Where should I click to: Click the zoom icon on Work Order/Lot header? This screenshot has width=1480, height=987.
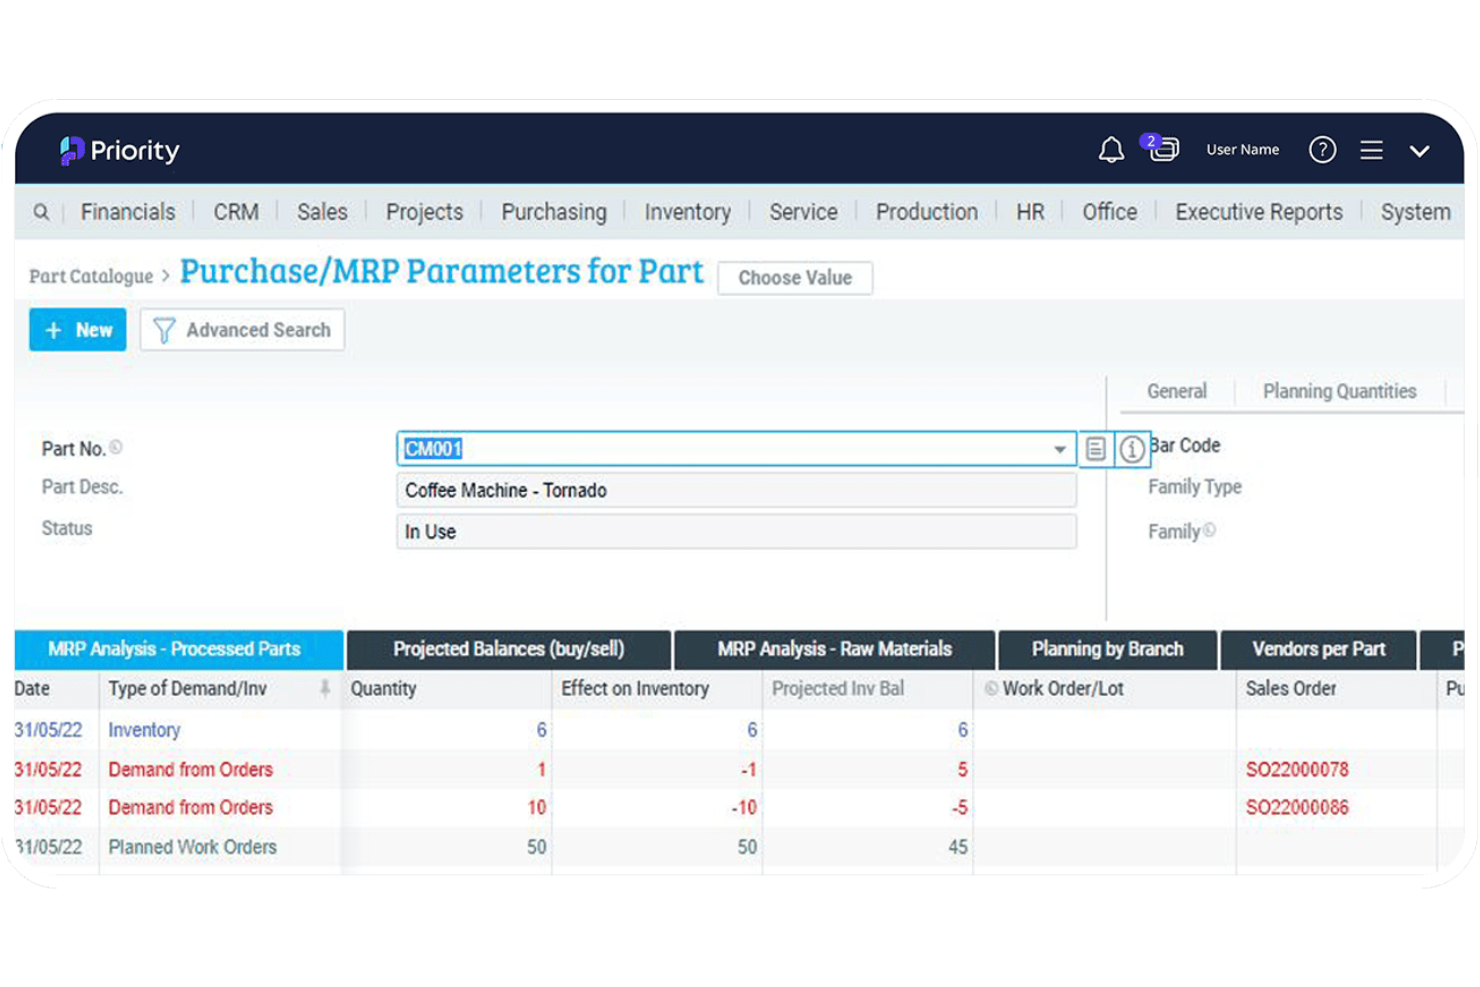pyautogui.click(x=991, y=688)
